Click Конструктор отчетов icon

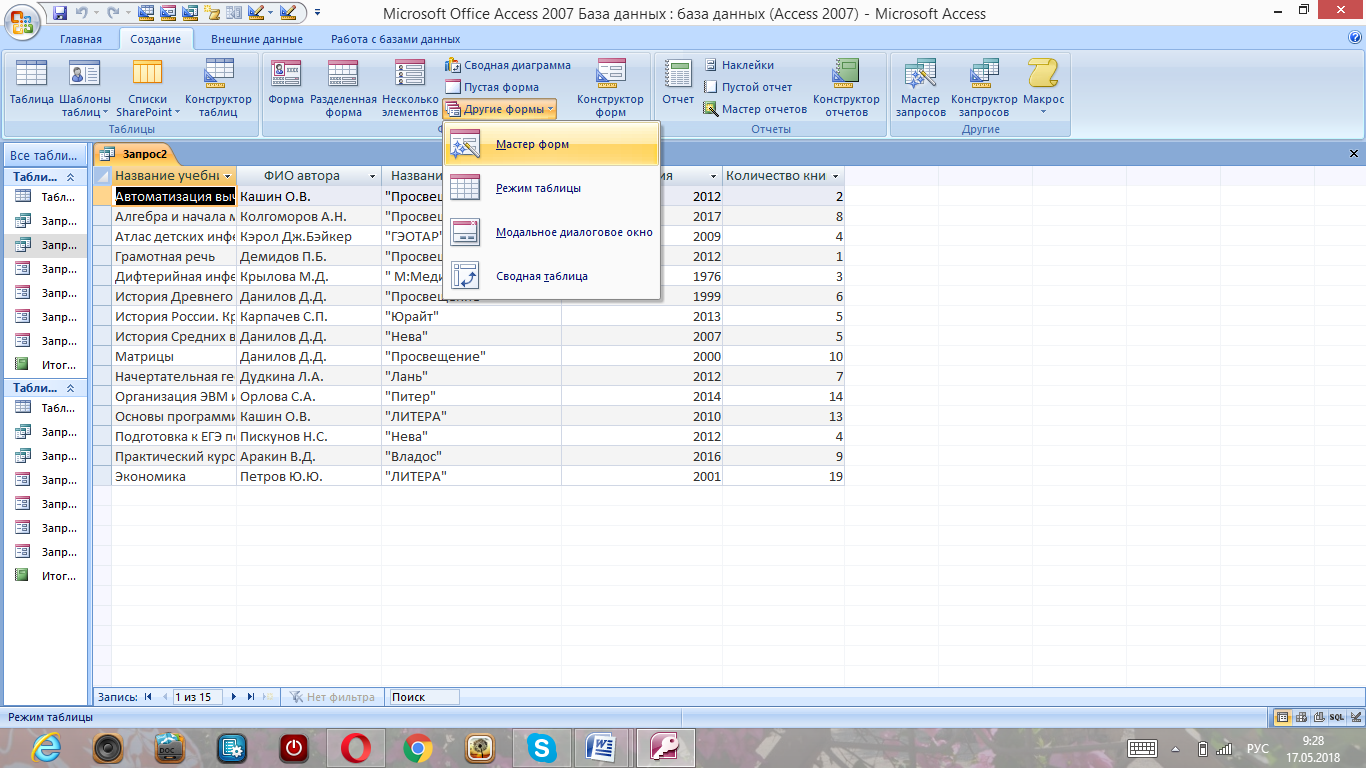(x=846, y=88)
